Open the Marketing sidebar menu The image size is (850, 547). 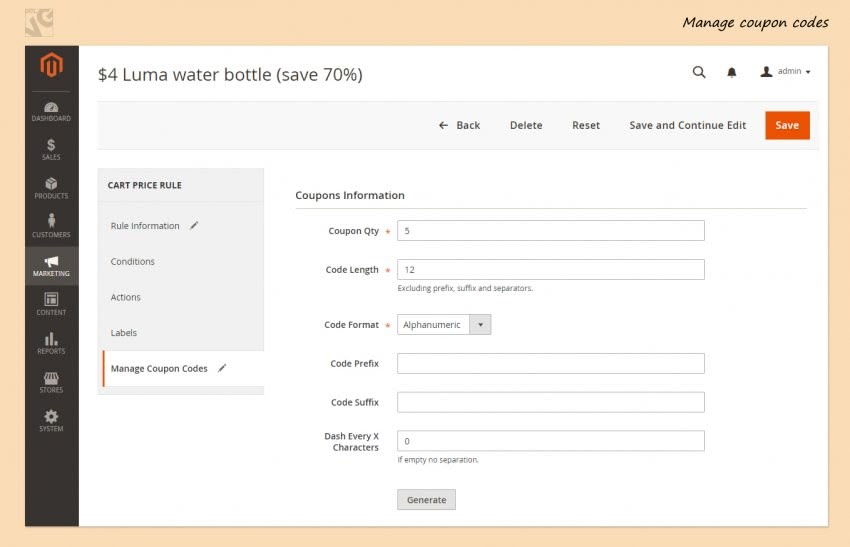[51, 266]
